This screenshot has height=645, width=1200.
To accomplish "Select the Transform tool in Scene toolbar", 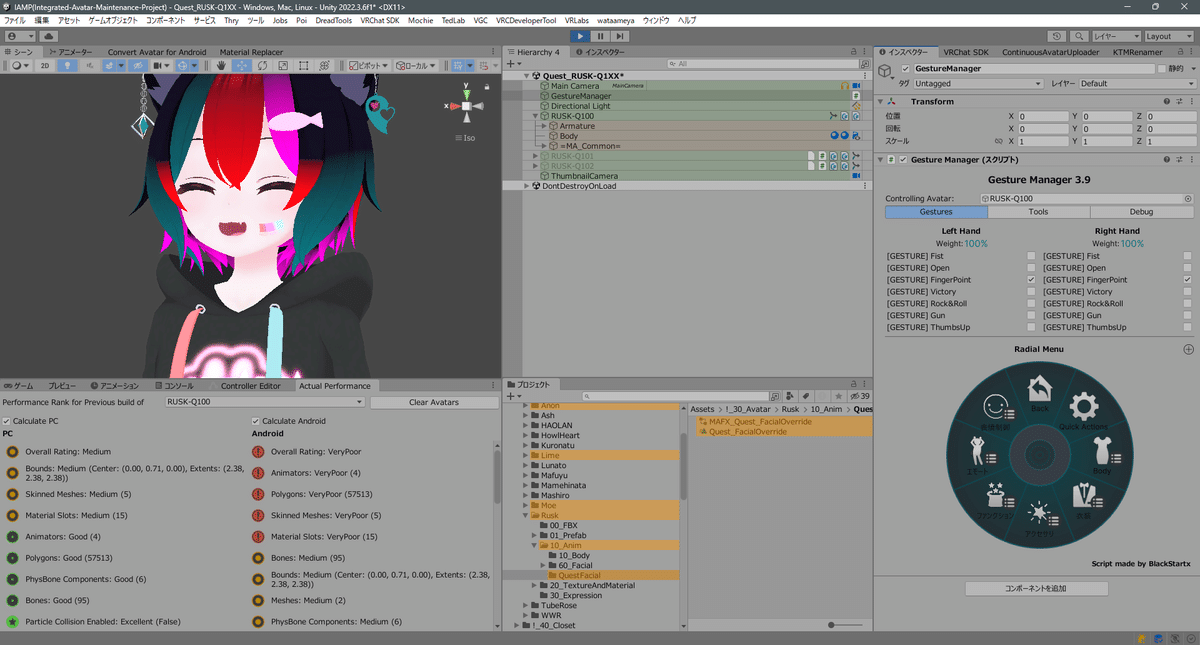I will point(323,65).
